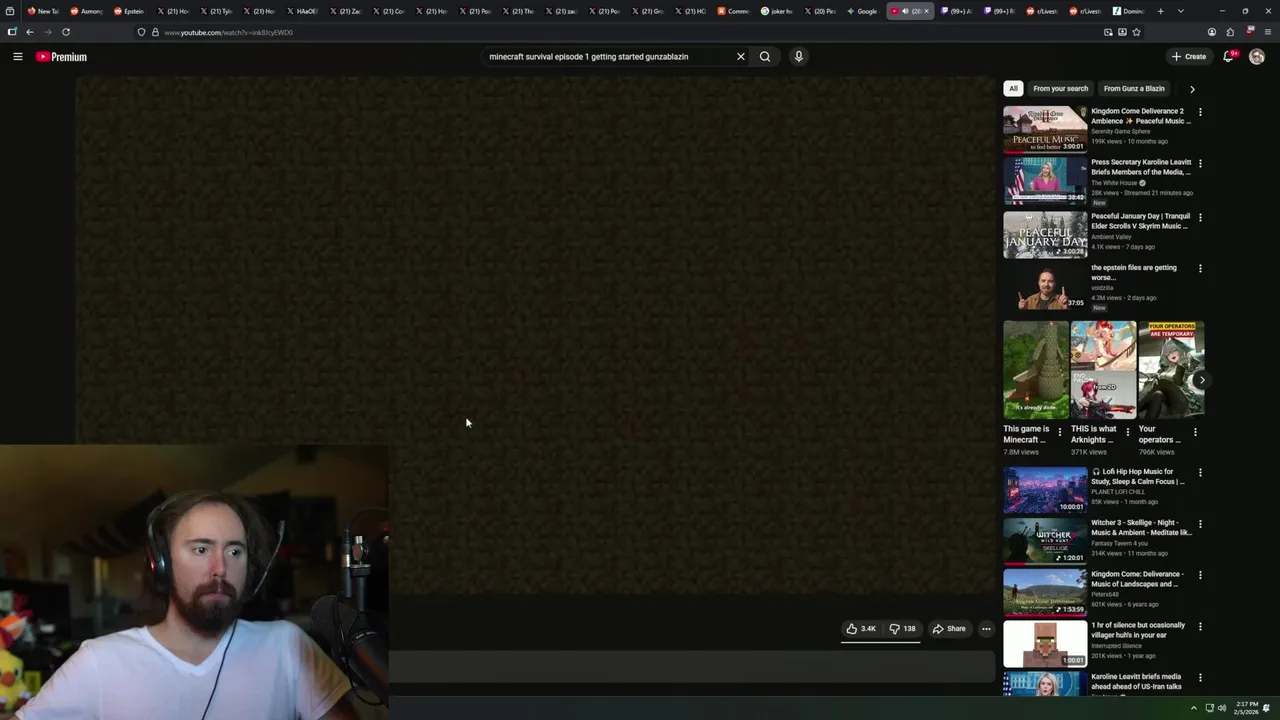1280x720 pixels.
Task: Show next filter chips with arrow
Action: [x=1192, y=89]
